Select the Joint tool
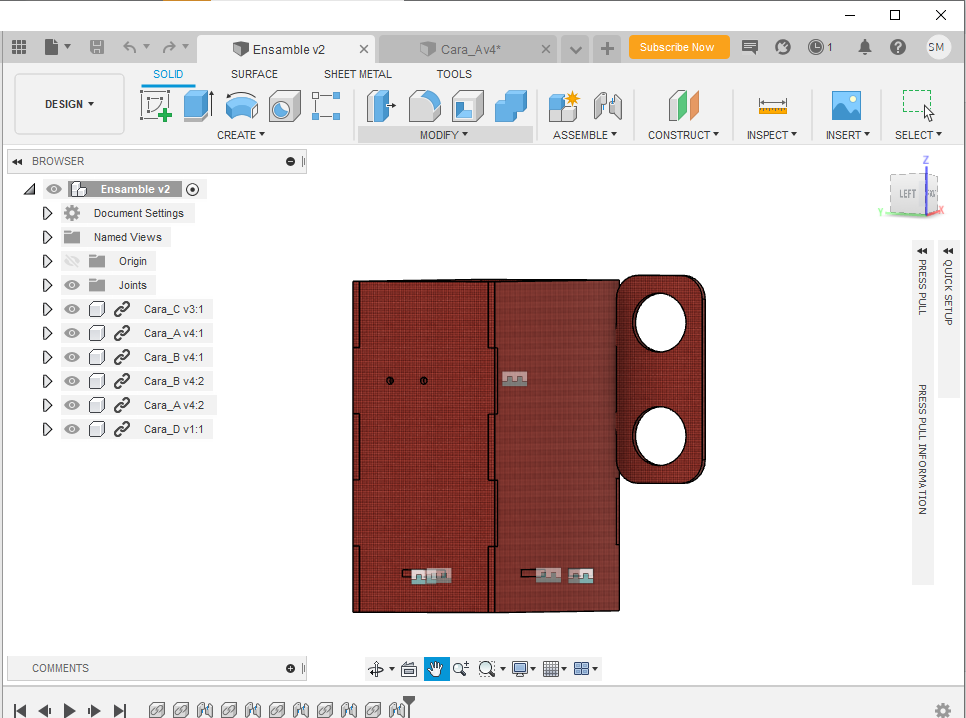Screen dimensions: 966x718 coord(607,105)
